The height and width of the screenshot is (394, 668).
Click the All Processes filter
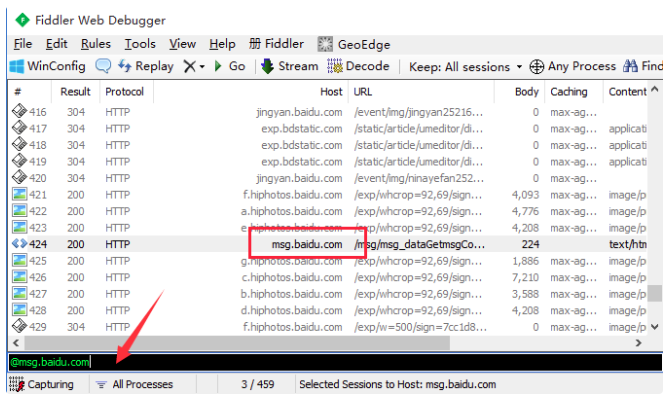(x=135, y=384)
